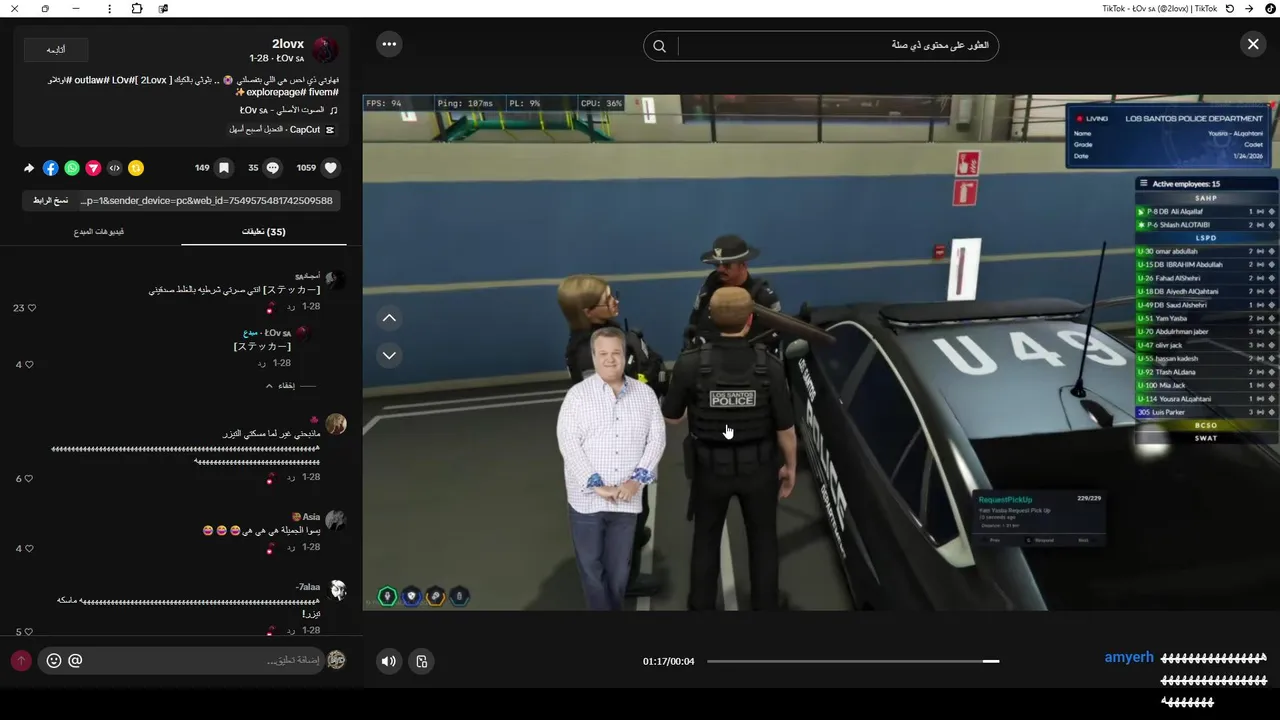Click the video frame to pause playback
Screen dimensions: 1280x720
point(820,352)
